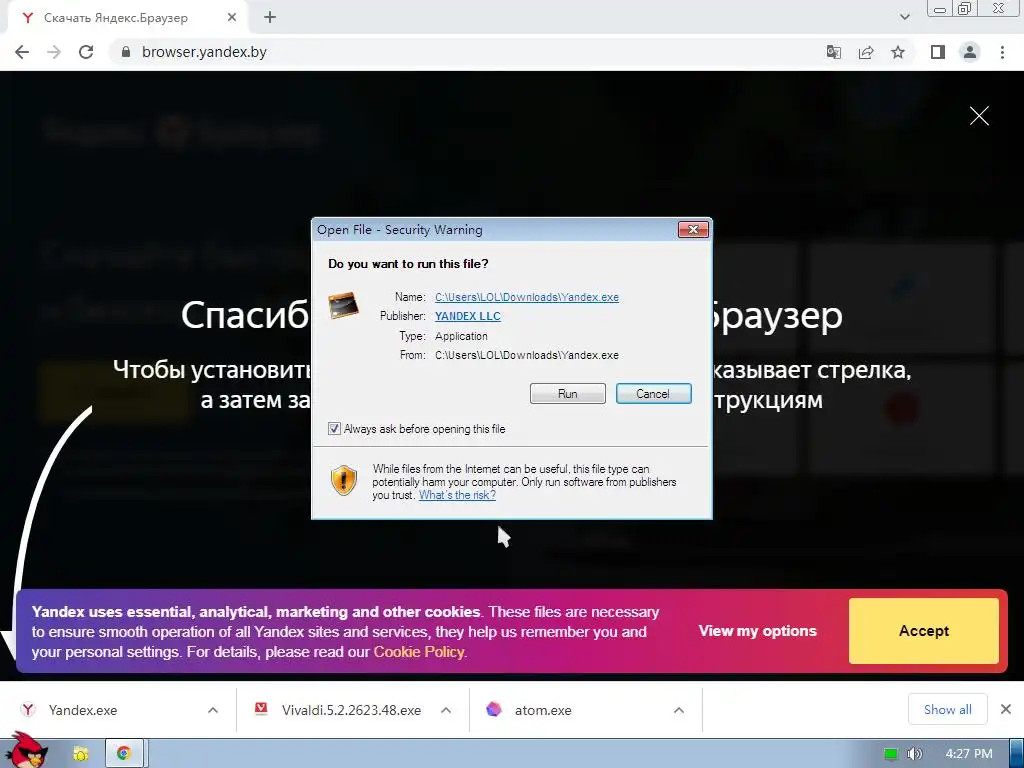Click the Show desktop strip
Viewport: 1024px width, 768px height.
point(1016,754)
